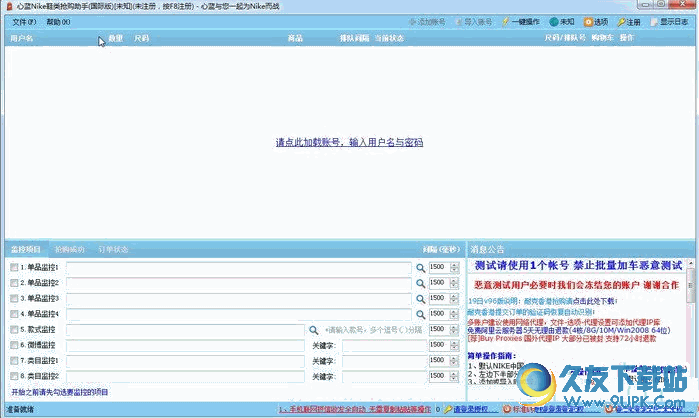Image resolution: width=699 pixels, height=418 pixels.
Task: Click the interval stepper for 单品监控1
Action: click(454, 267)
